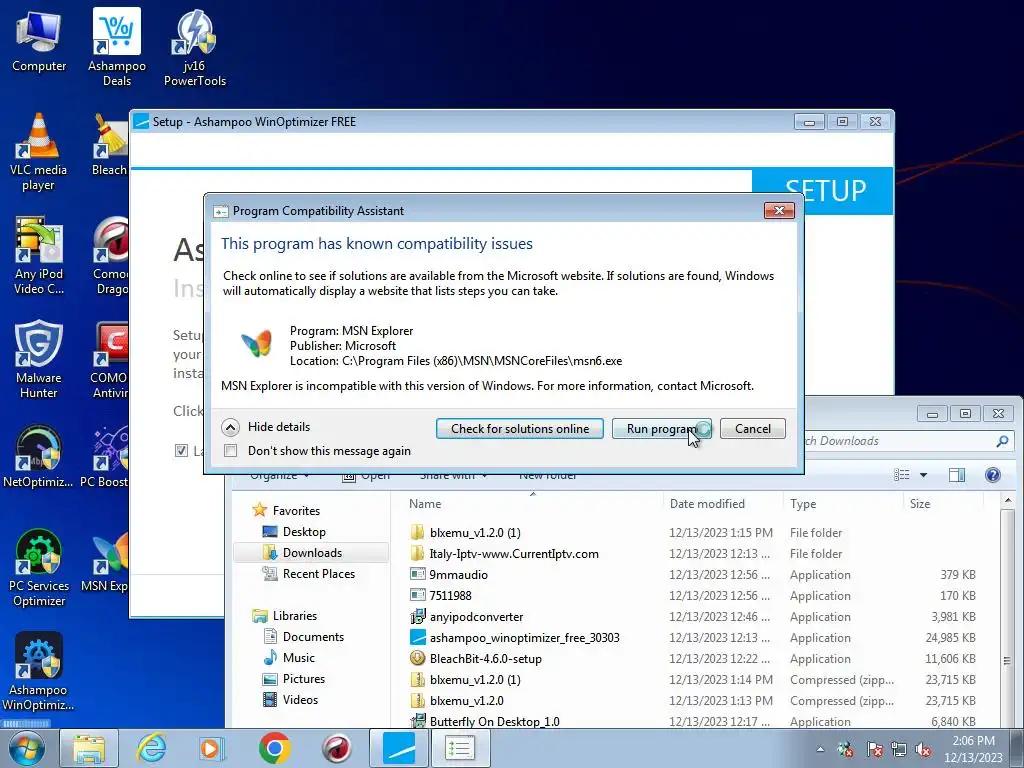Launch jv16 PowerTools desktop shortcut
Image resolution: width=1024 pixels, height=768 pixels.
[195, 47]
